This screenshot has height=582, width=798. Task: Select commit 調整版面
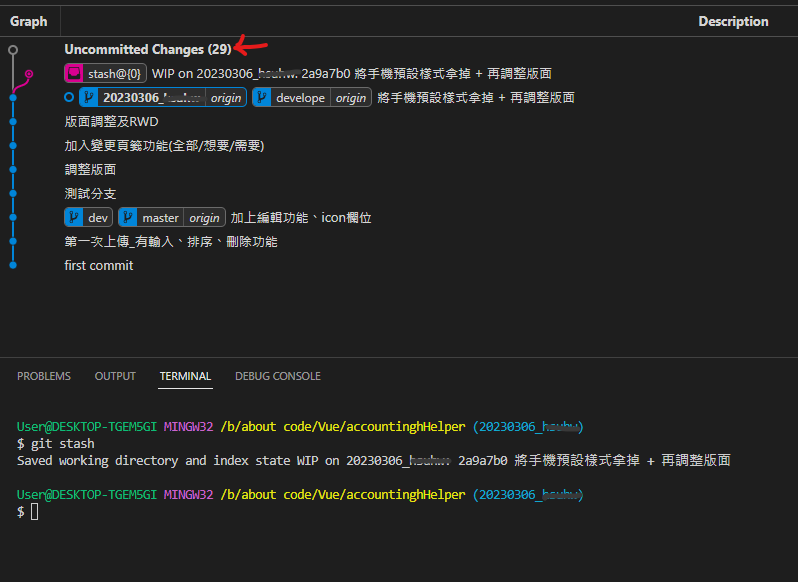(x=90, y=169)
